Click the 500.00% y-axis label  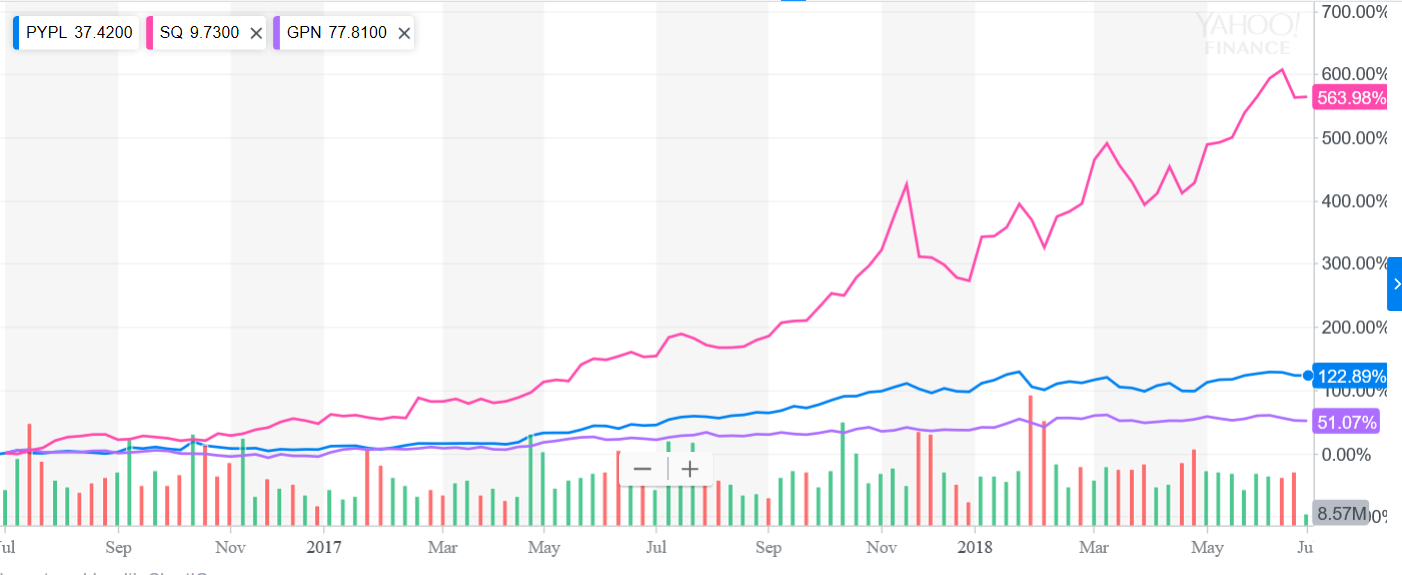pos(1352,137)
